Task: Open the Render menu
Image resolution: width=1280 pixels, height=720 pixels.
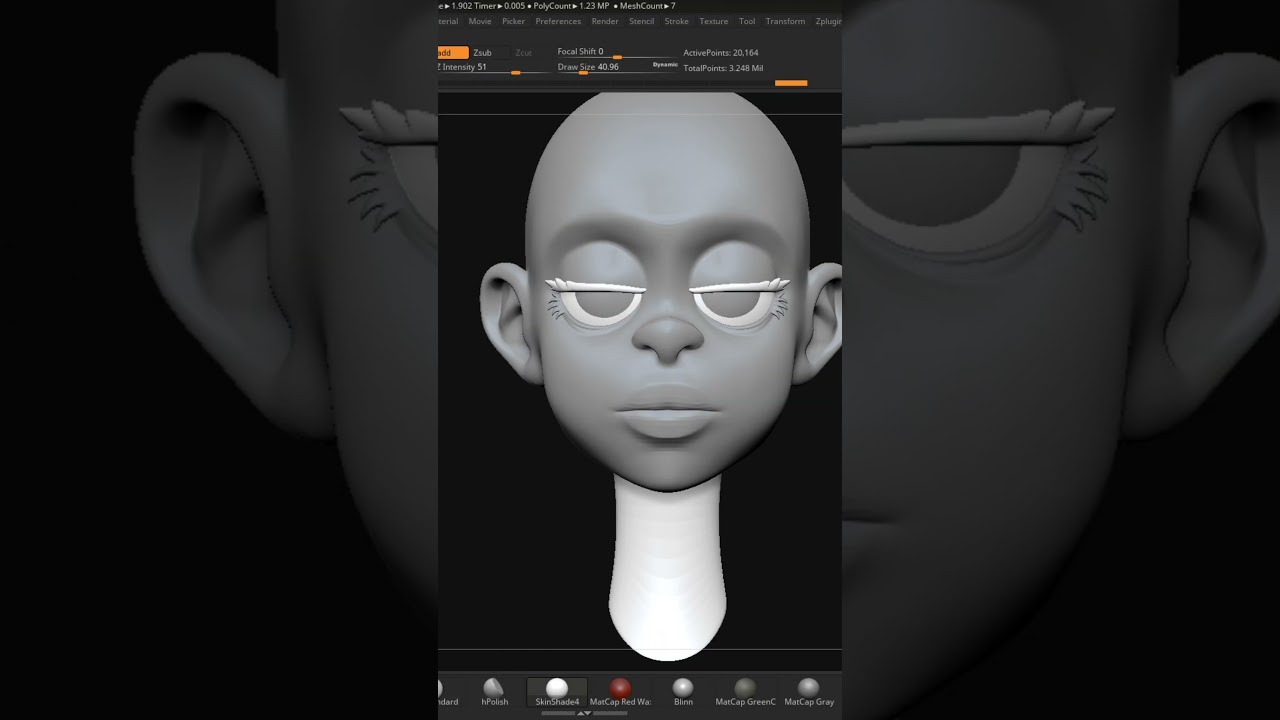Action: tap(605, 21)
